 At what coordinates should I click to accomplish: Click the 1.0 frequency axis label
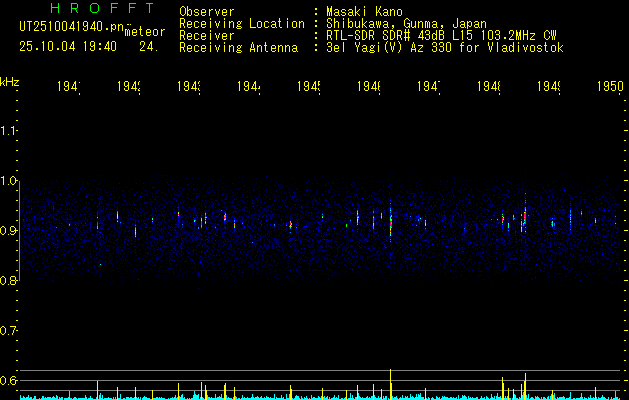[9, 181]
